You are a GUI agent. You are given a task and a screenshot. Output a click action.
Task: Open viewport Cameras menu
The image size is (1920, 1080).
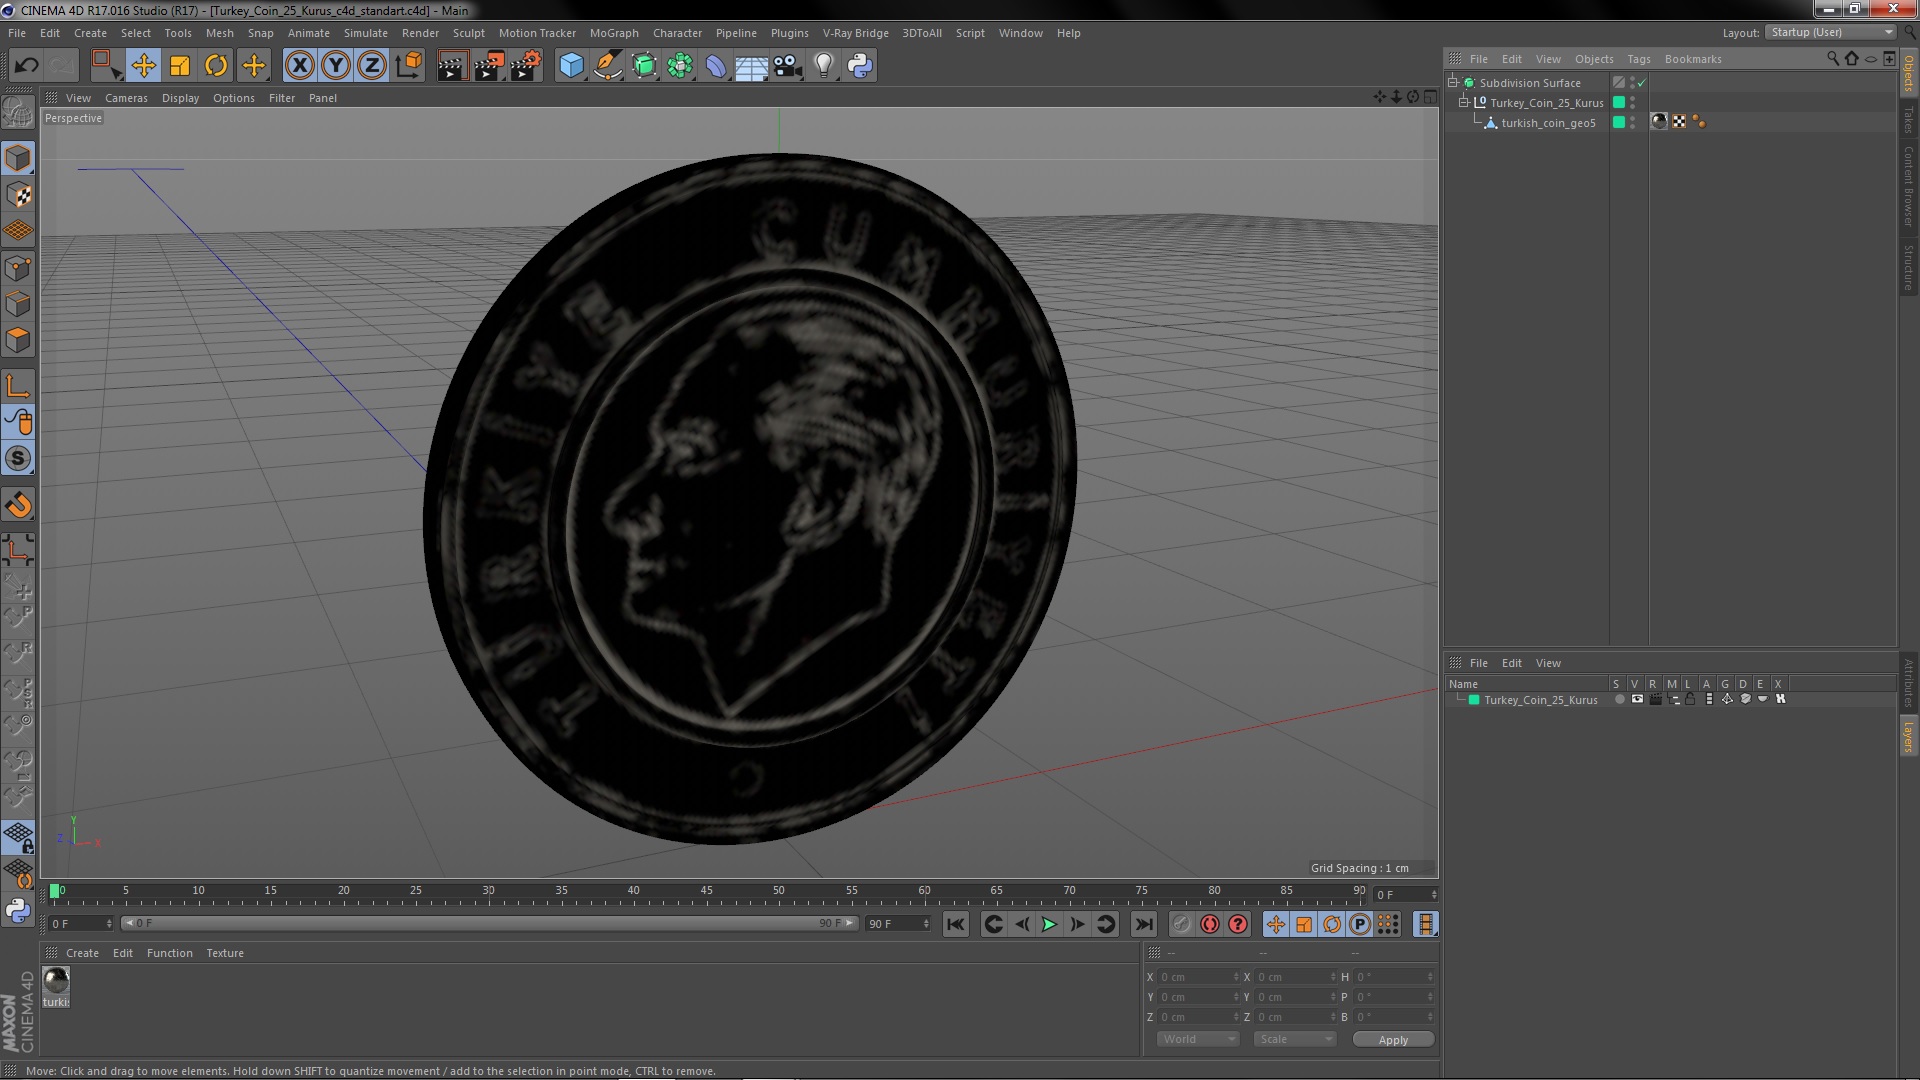coord(126,98)
